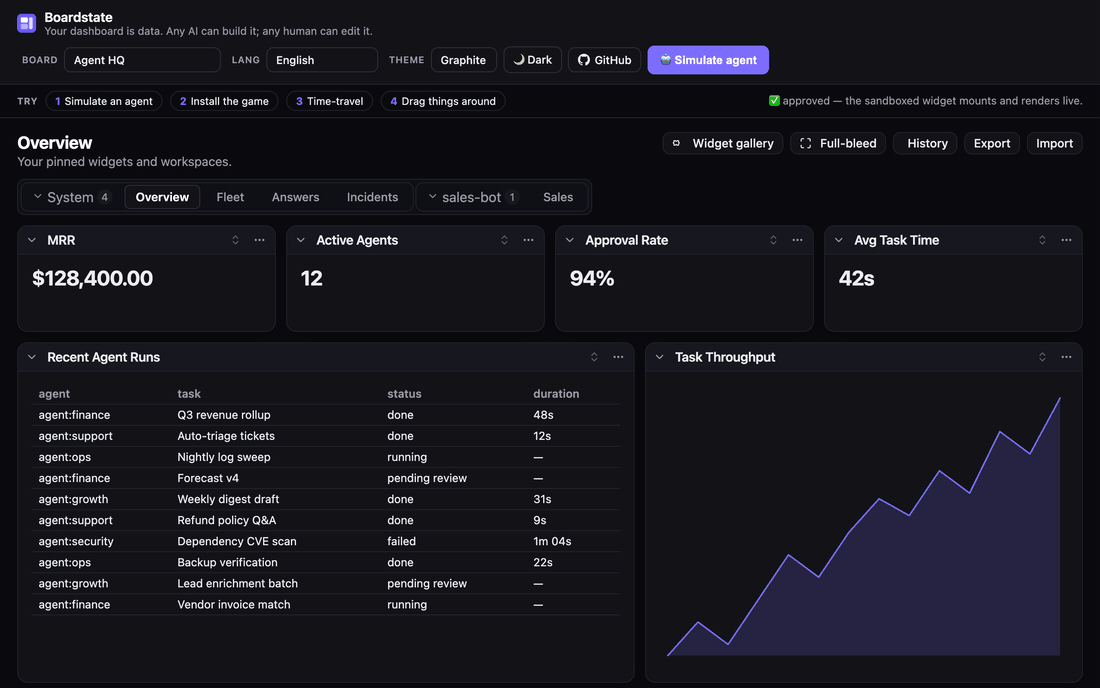
Task: Select the Refund policy Q&A row
Action: pyautogui.click(x=326, y=520)
